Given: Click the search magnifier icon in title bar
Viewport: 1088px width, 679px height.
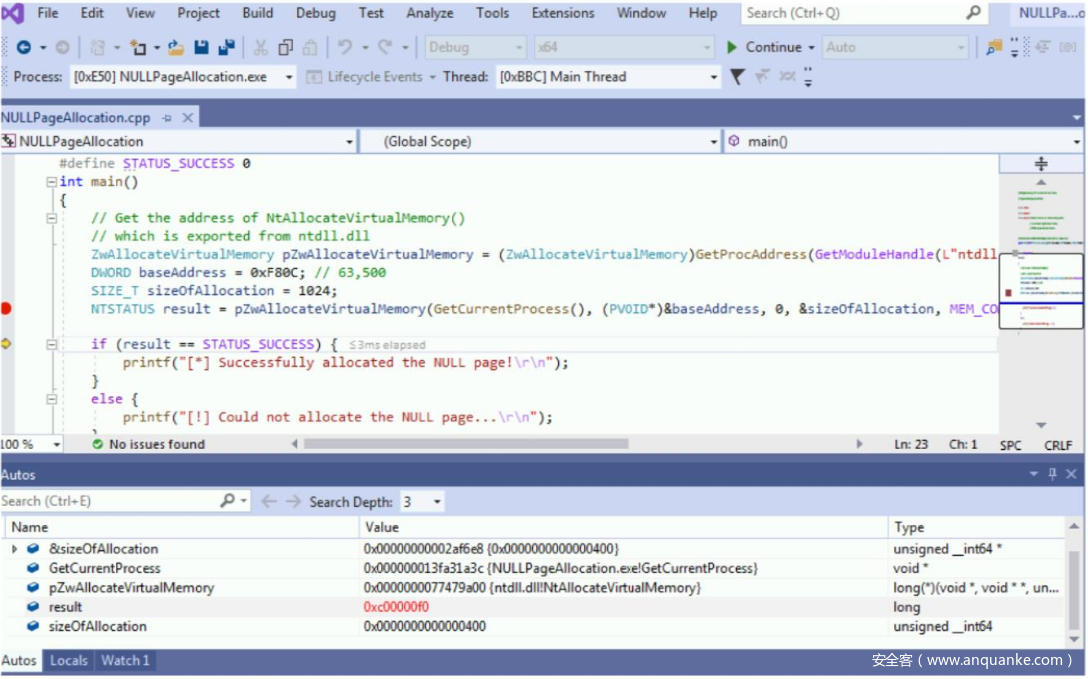Looking at the screenshot, I should (973, 13).
